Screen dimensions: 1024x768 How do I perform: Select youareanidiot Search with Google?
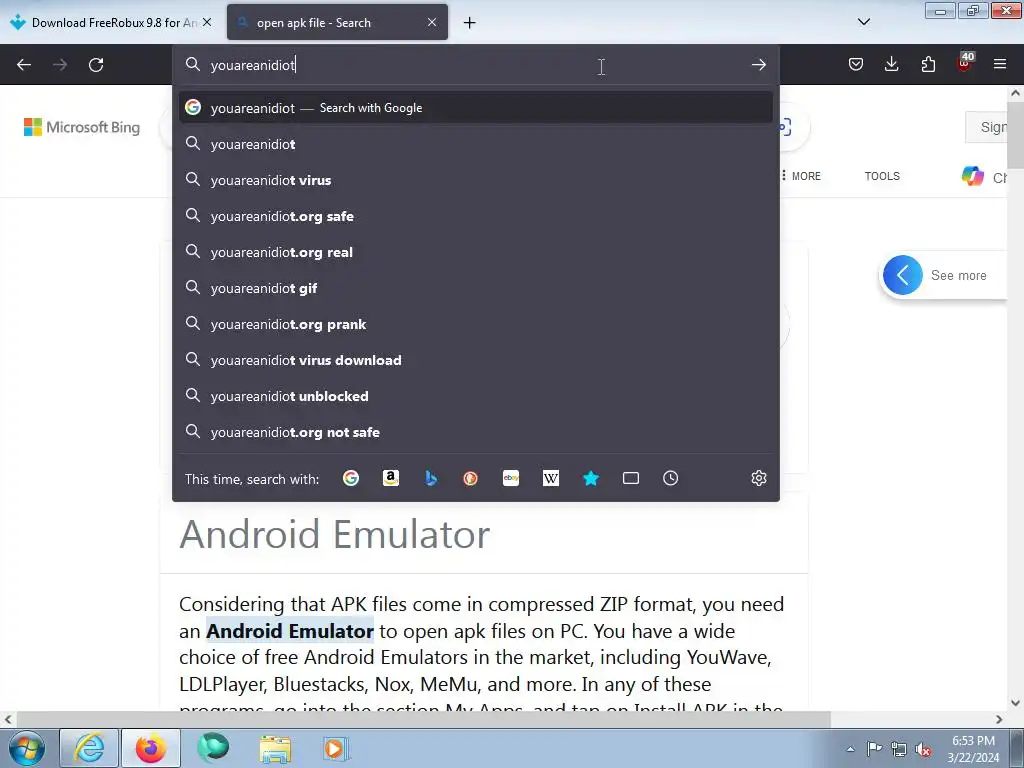475,108
